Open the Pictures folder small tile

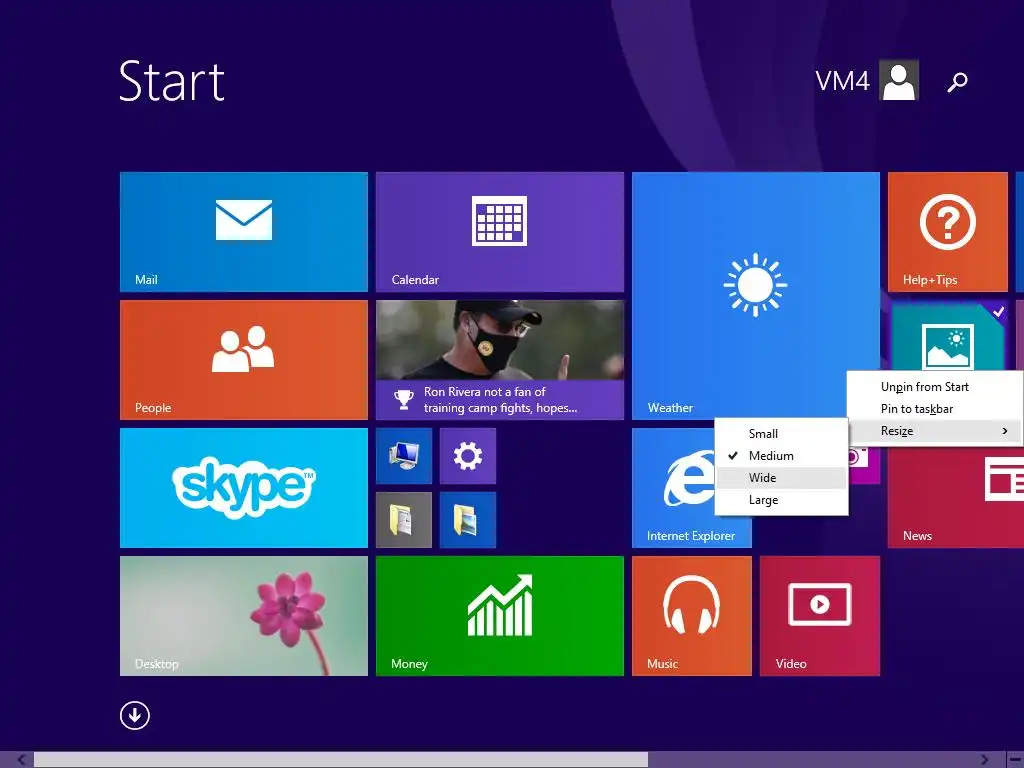point(468,520)
